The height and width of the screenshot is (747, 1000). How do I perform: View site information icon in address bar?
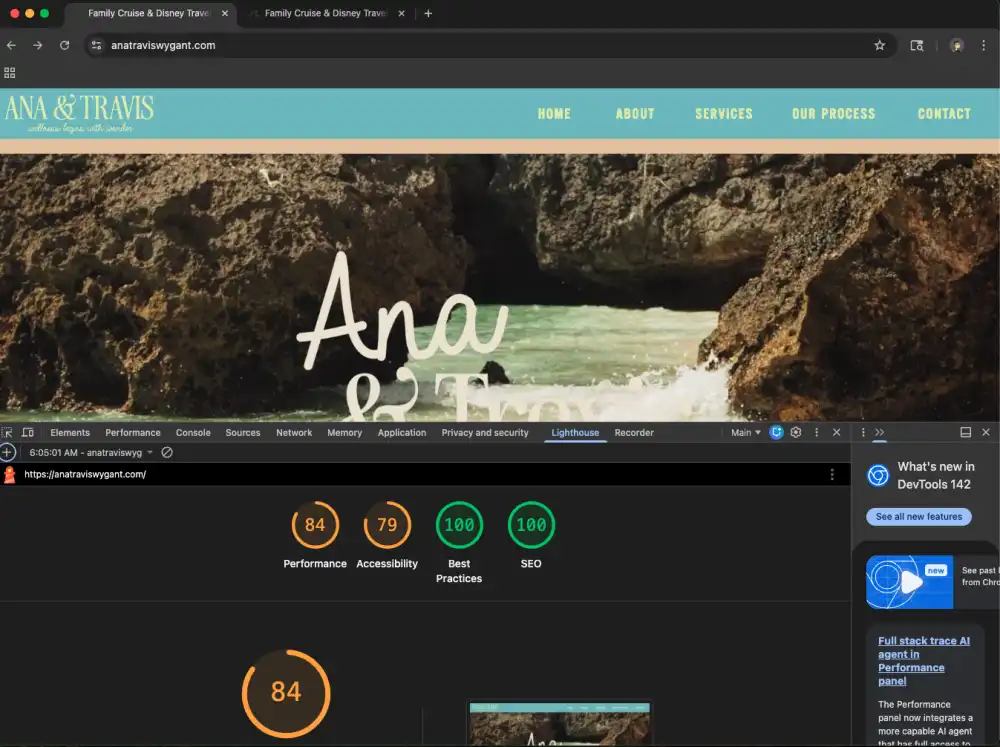pos(97,45)
